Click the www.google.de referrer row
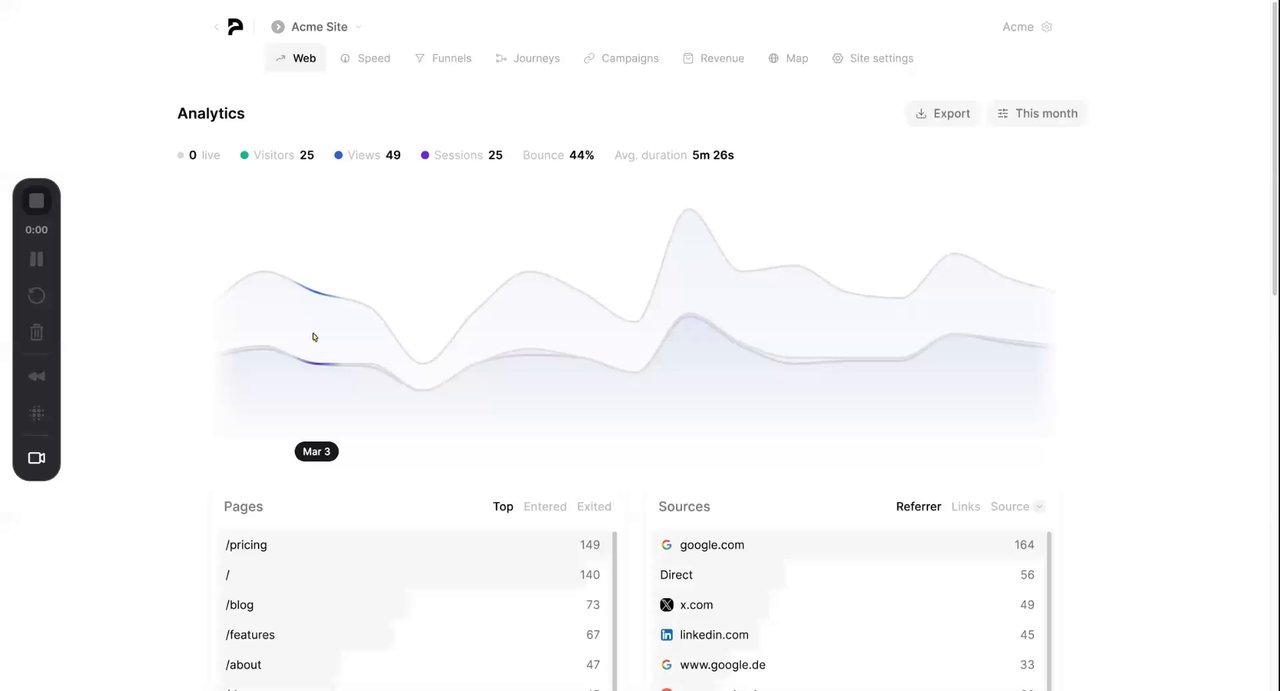The width and height of the screenshot is (1280, 691). click(x=847, y=665)
